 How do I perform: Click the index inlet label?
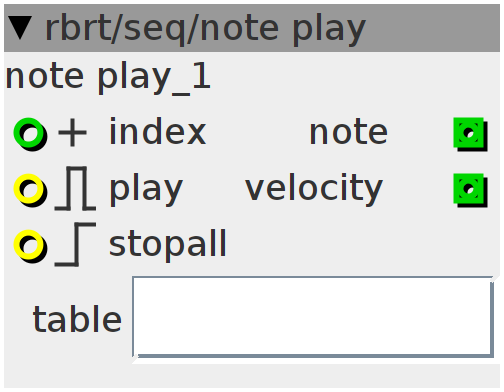[158, 132]
